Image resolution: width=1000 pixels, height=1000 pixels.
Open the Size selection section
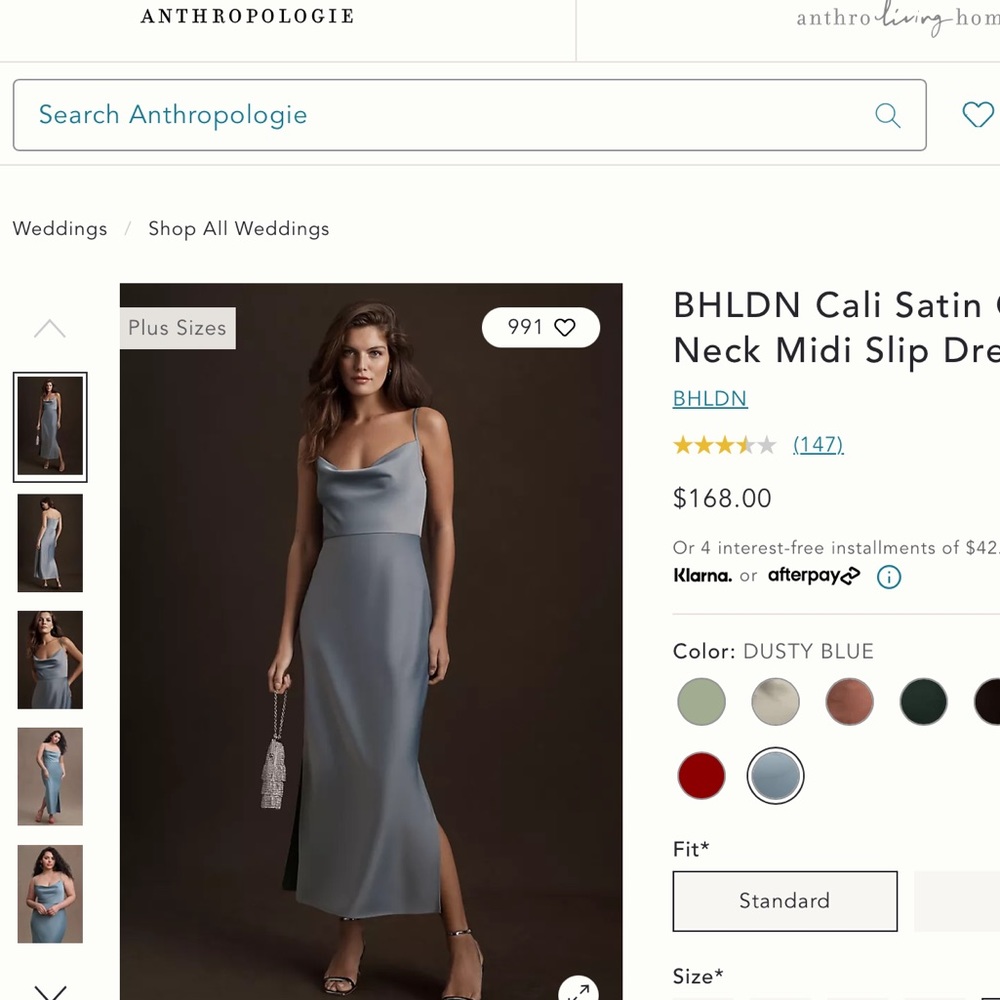click(x=697, y=976)
